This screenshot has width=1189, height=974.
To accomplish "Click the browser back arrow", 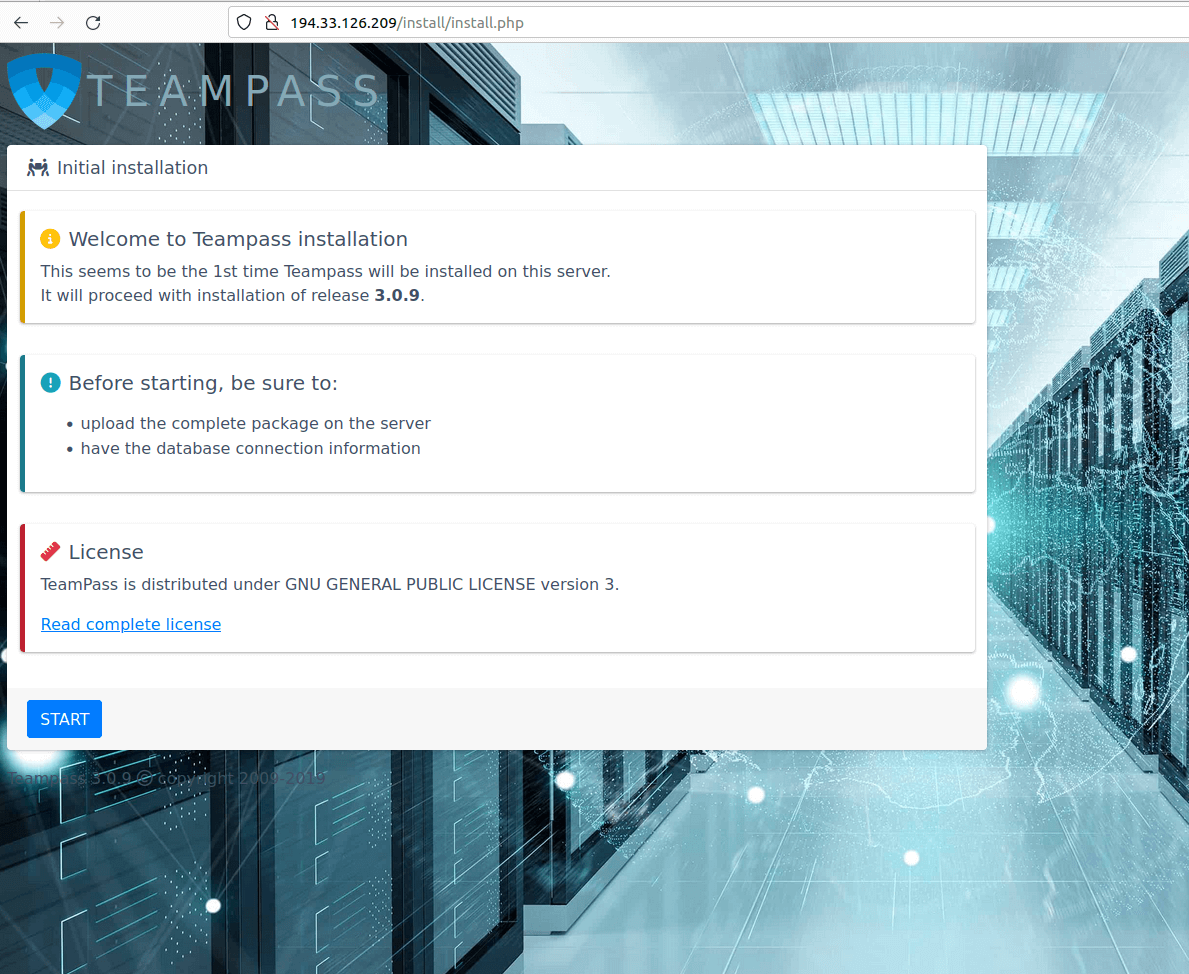I will (21, 22).
